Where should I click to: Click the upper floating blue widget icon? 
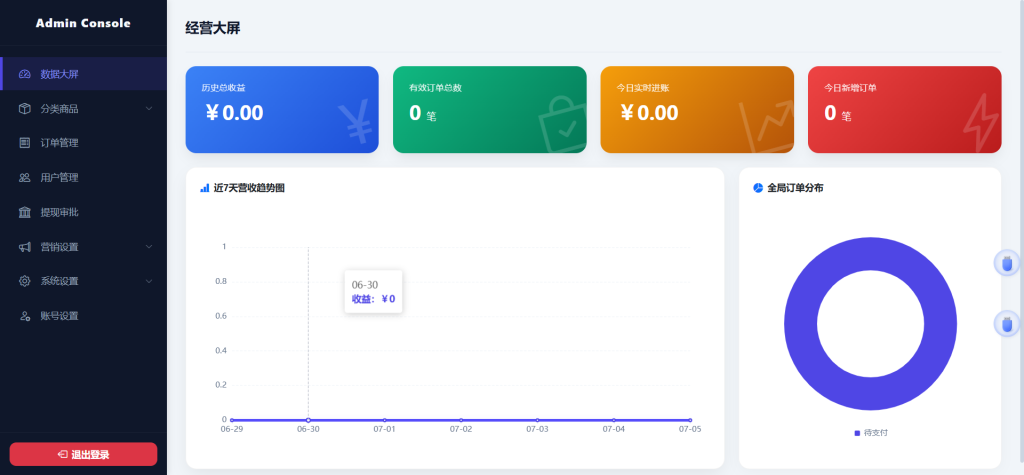pos(1006,263)
